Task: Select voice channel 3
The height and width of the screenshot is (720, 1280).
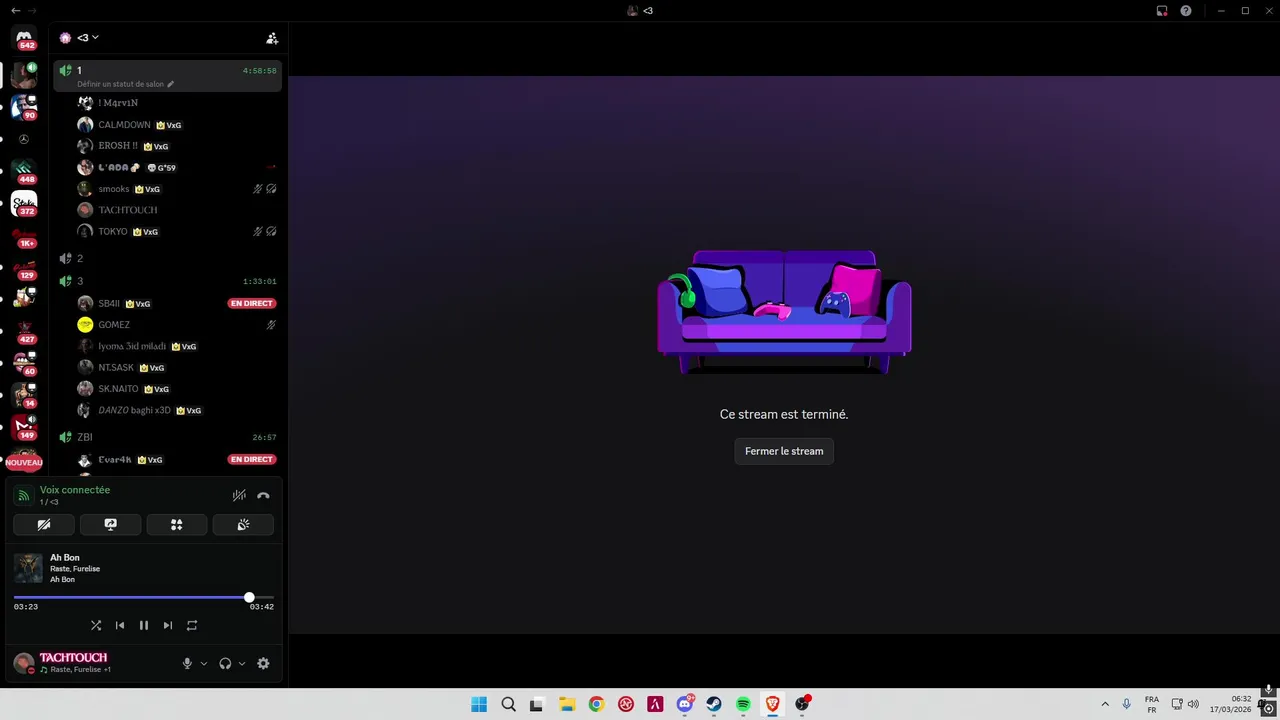Action: click(x=167, y=281)
